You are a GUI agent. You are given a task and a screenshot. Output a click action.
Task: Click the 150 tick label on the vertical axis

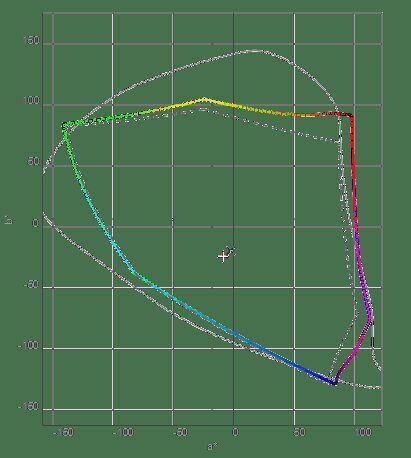31,41
